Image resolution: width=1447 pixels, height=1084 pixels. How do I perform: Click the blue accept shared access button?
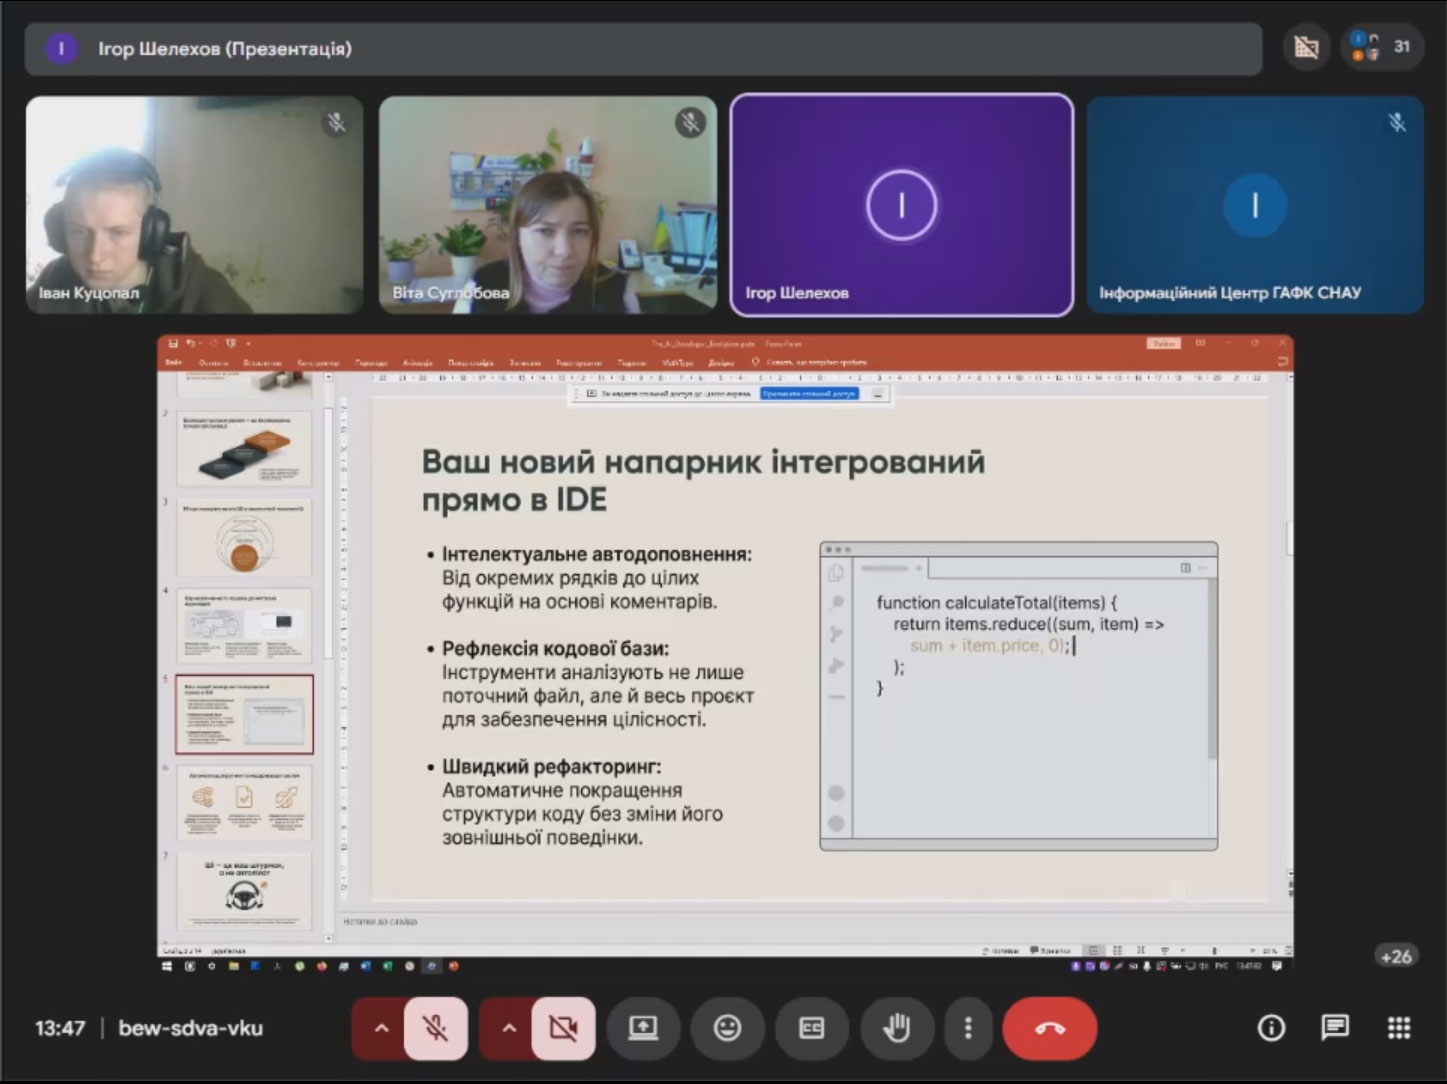tap(810, 394)
